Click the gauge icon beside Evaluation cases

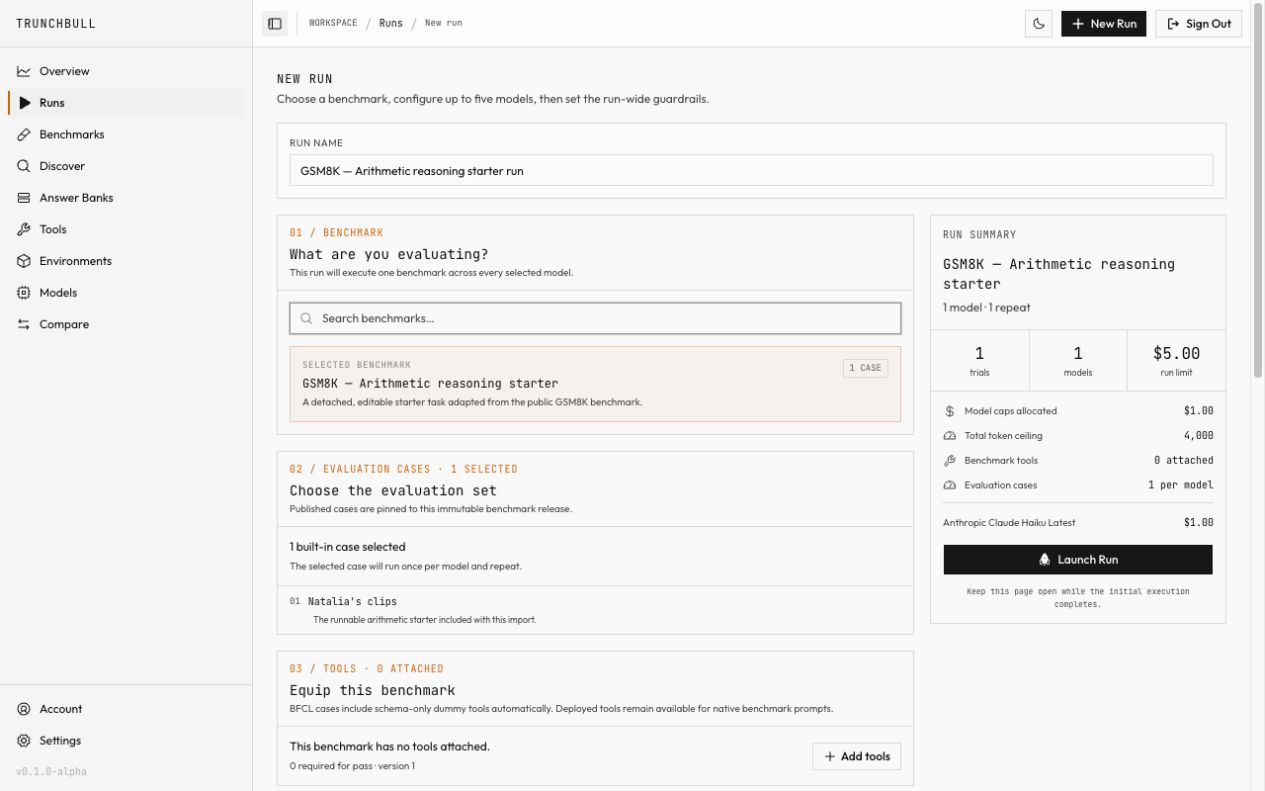950,485
